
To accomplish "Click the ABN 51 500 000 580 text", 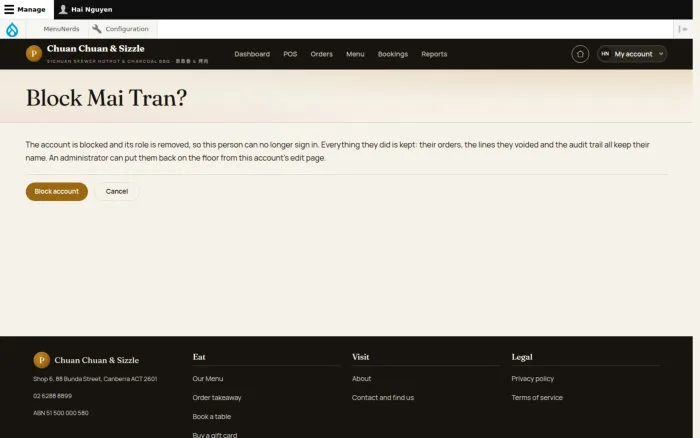I will (61, 413).
